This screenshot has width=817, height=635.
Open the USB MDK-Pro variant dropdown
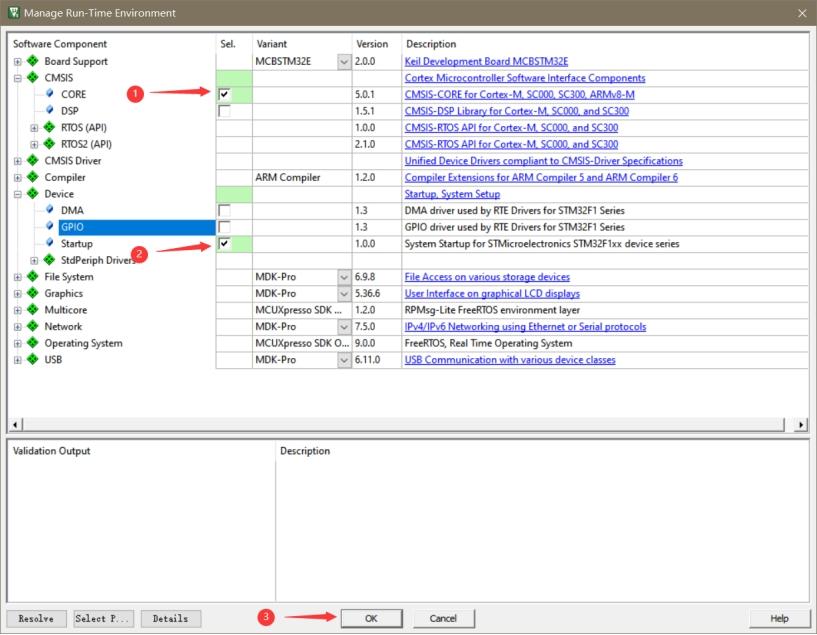coord(344,360)
